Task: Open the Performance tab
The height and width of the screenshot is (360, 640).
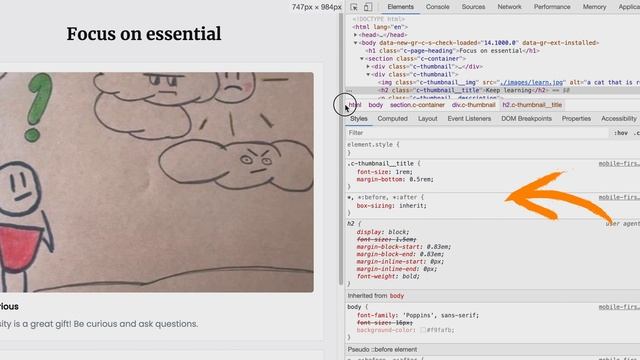Action: (x=552, y=7)
